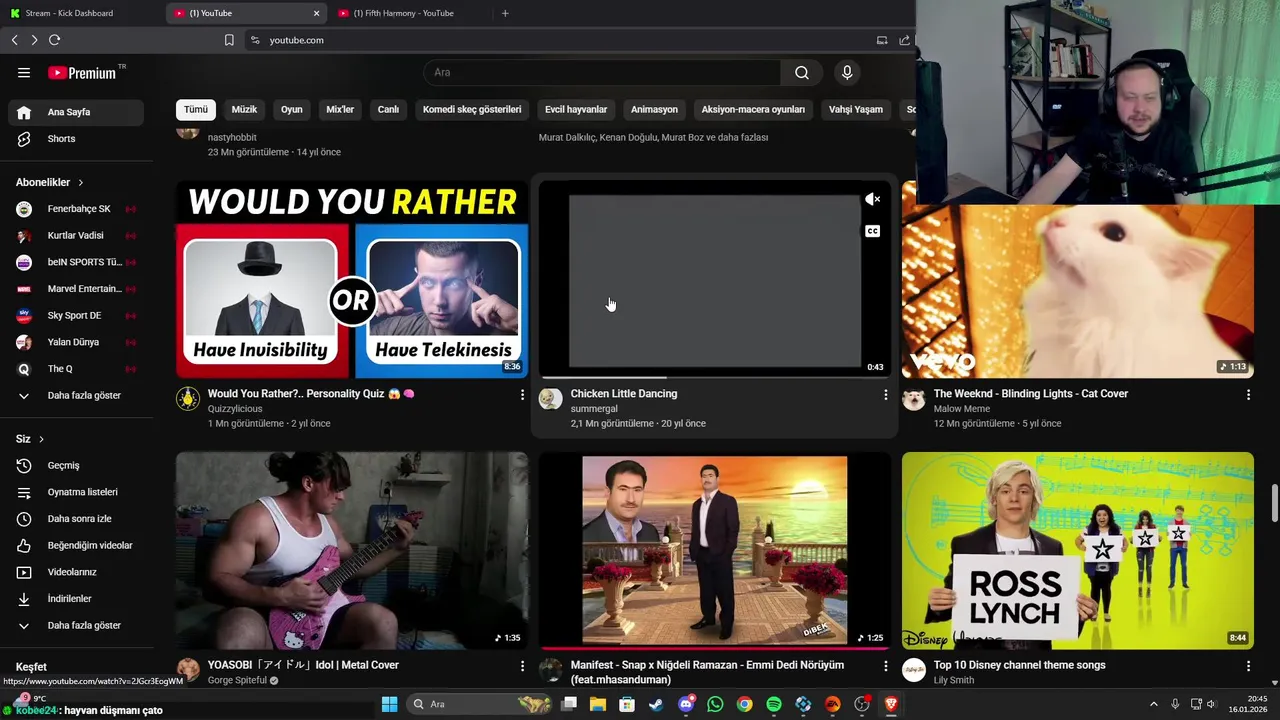Open İndirilenler downloads in the sidebar

pos(76,599)
